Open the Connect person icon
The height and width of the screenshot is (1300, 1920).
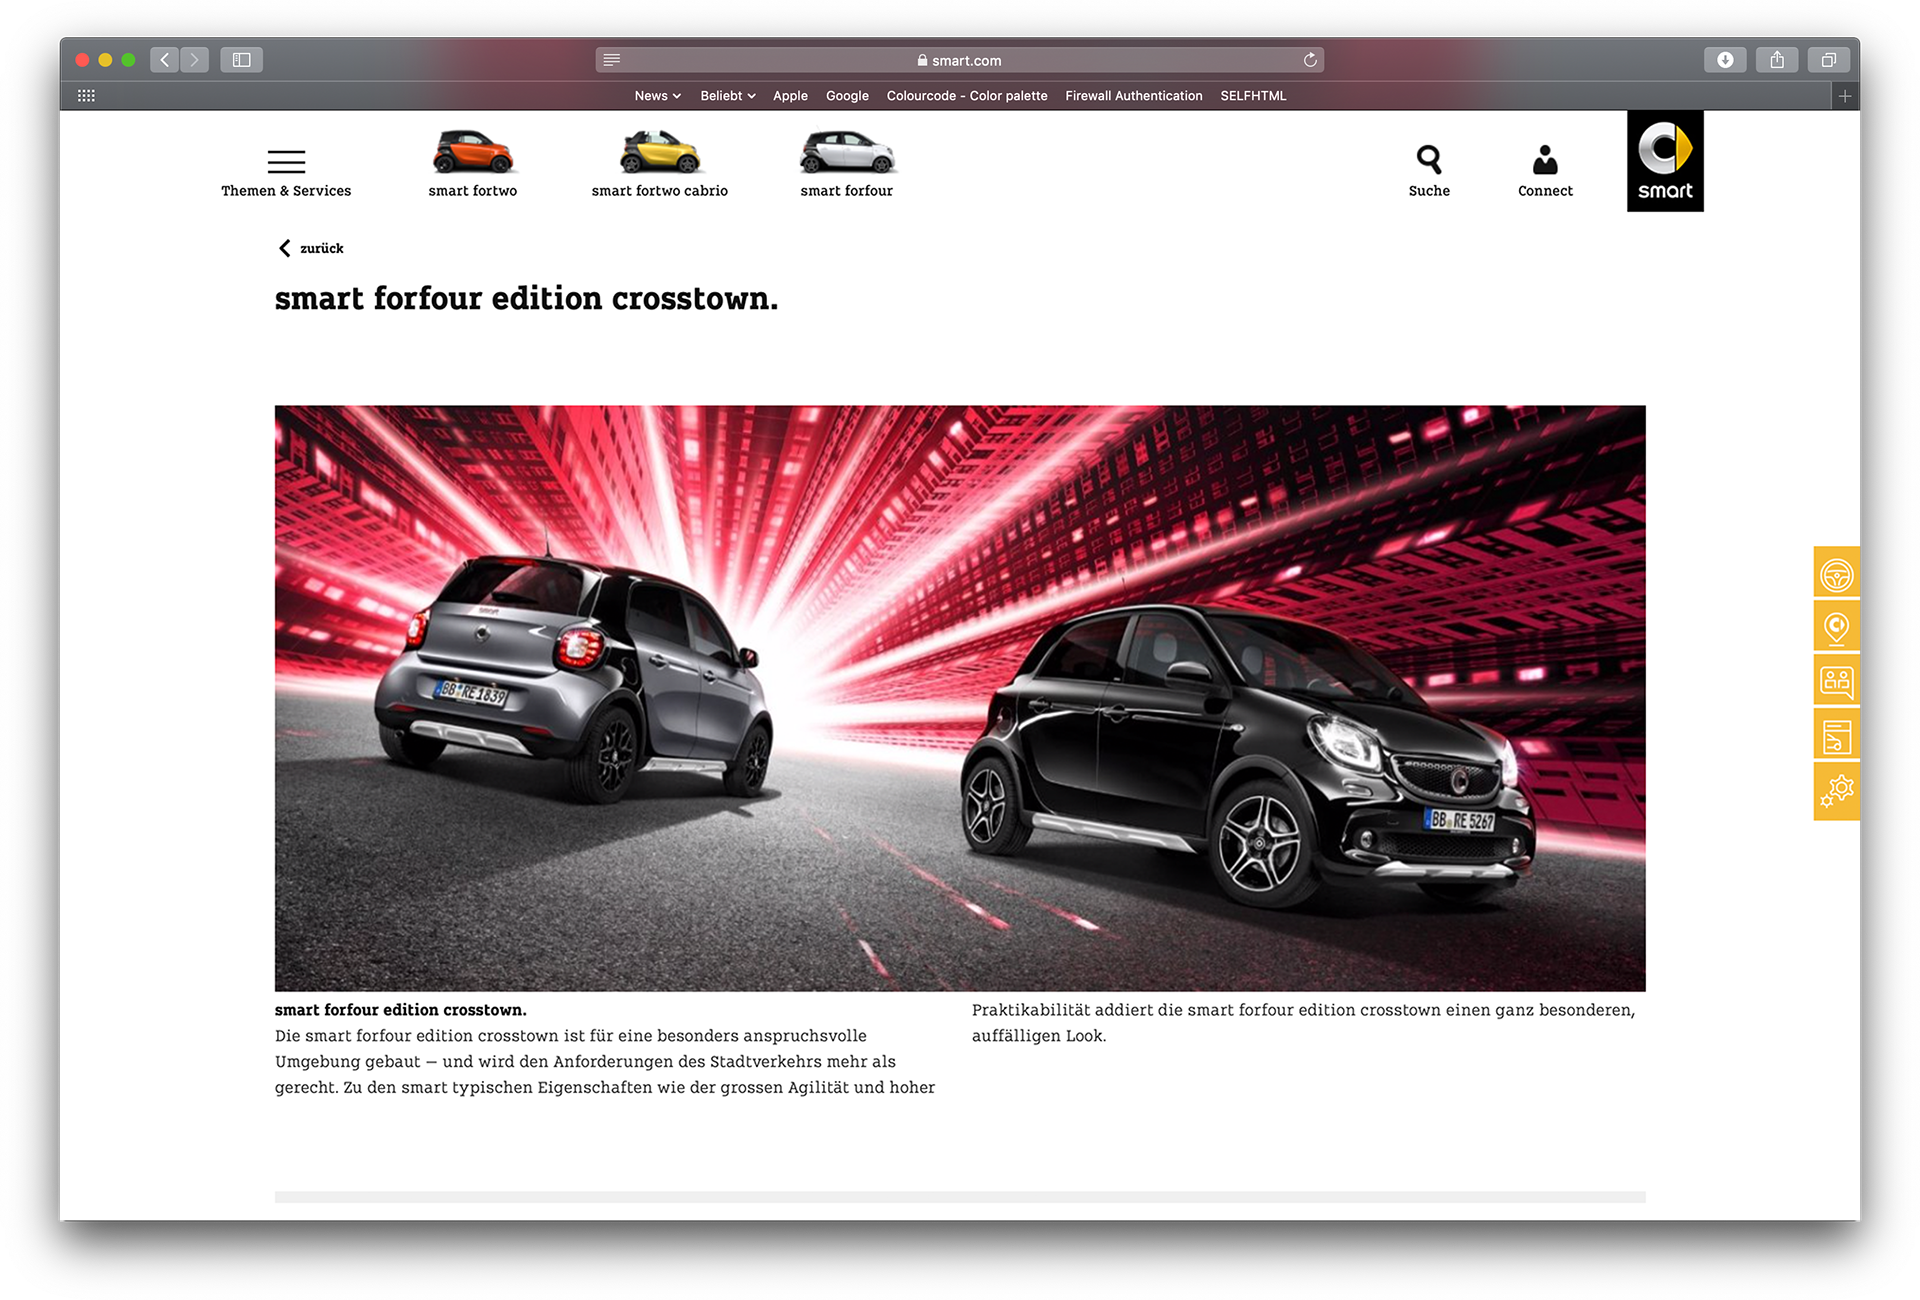pos(1544,160)
